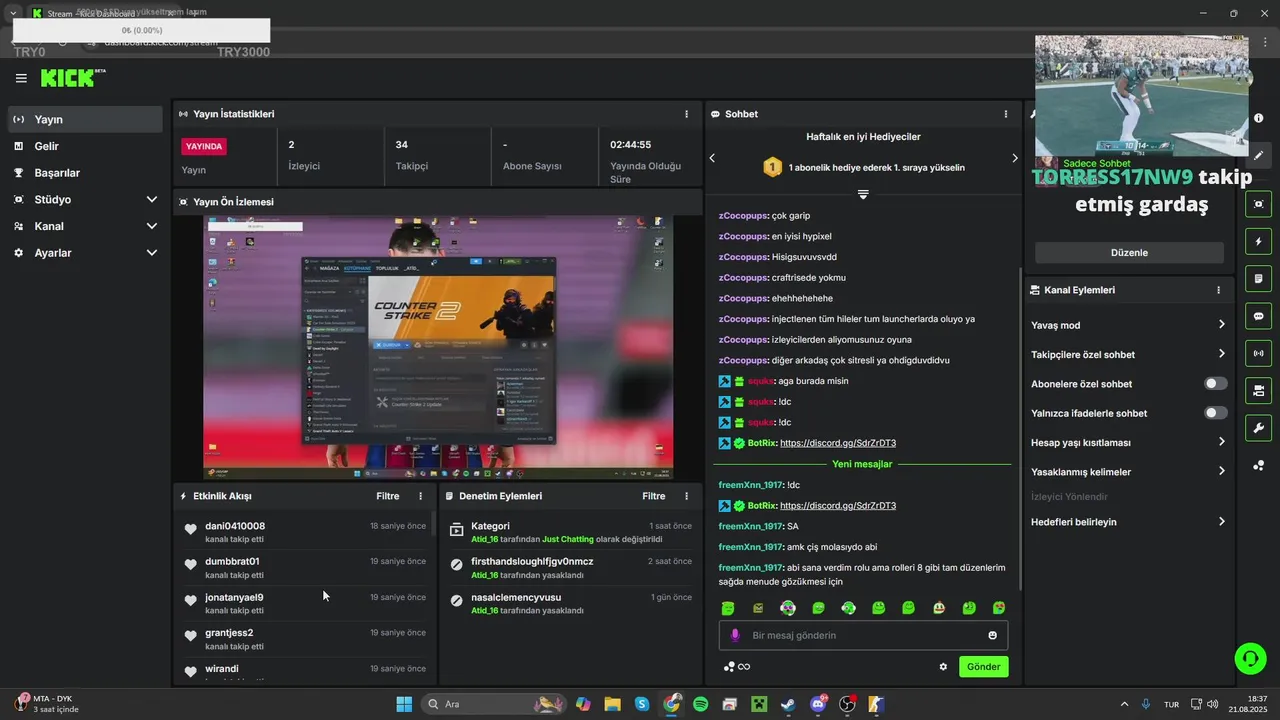
Task: Click the first green emote in chat row
Action: pos(728,608)
